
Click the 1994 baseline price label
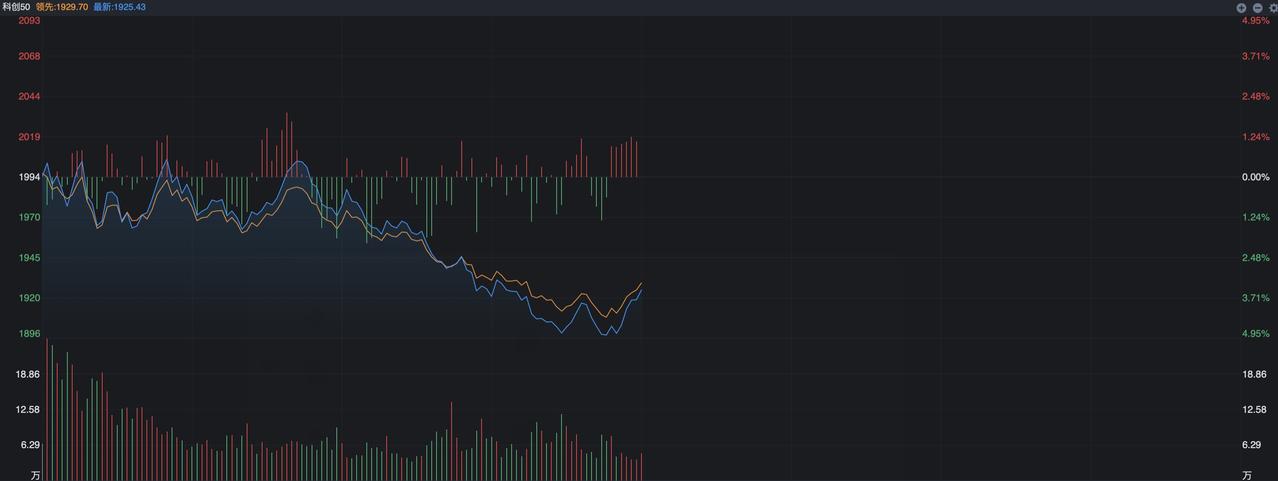pyautogui.click(x=29, y=177)
